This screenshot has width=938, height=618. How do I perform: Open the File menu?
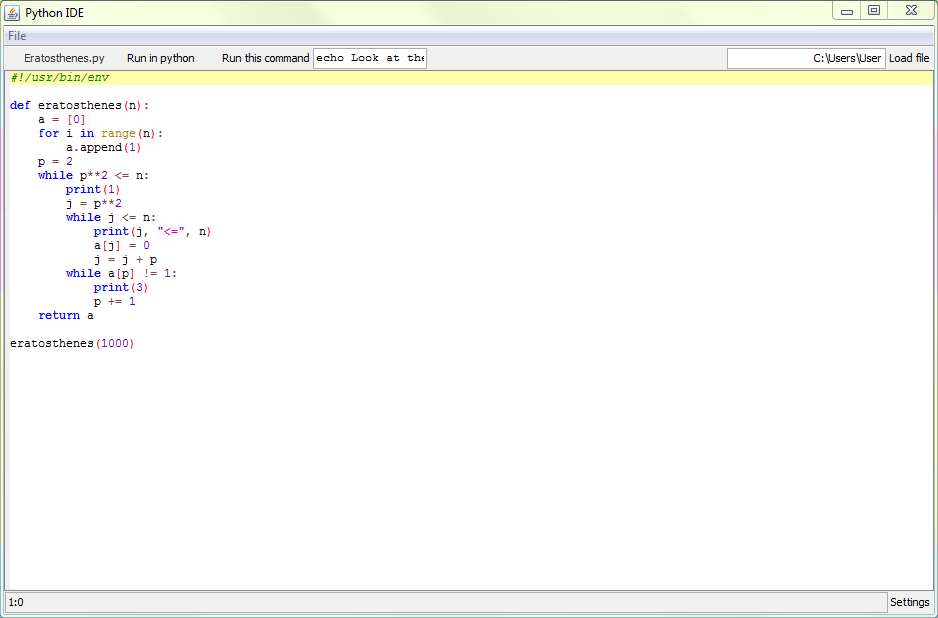tap(17, 36)
